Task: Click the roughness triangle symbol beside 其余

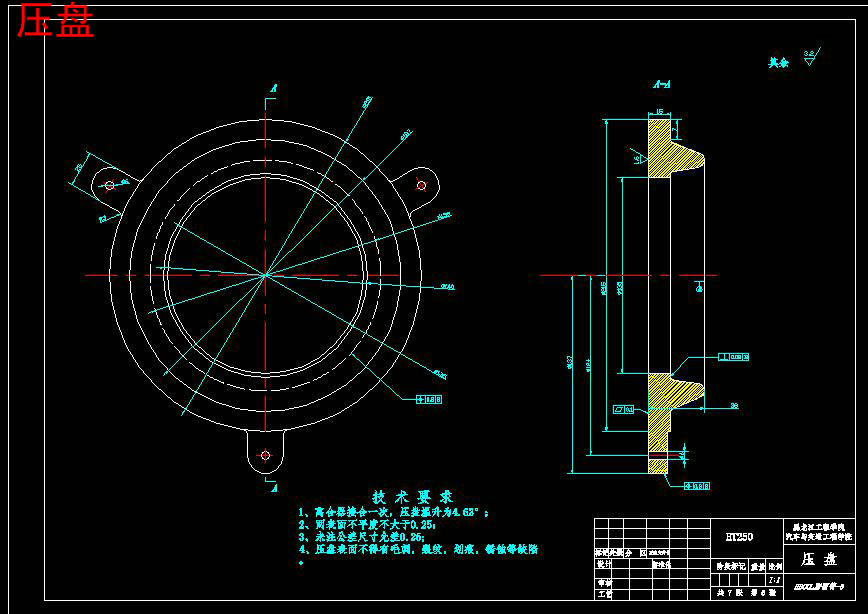Action: coord(811,57)
